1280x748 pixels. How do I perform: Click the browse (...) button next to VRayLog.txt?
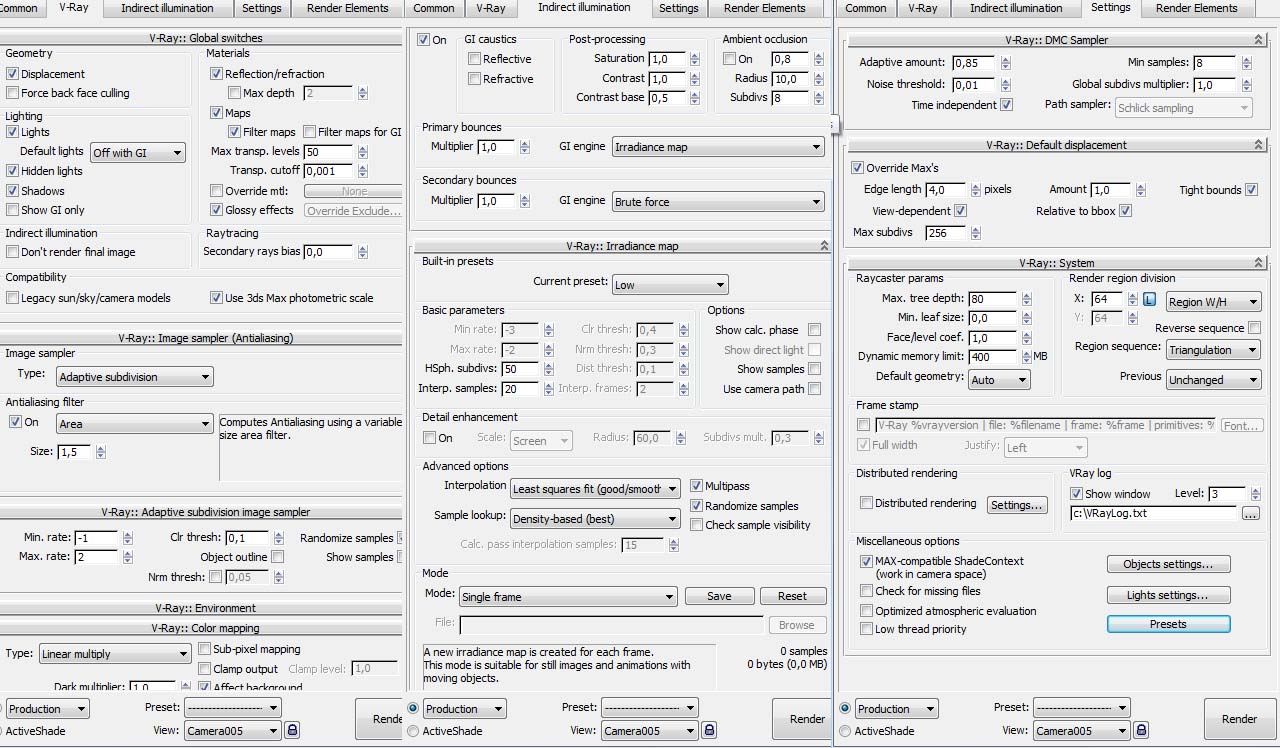click(1250, 513)
